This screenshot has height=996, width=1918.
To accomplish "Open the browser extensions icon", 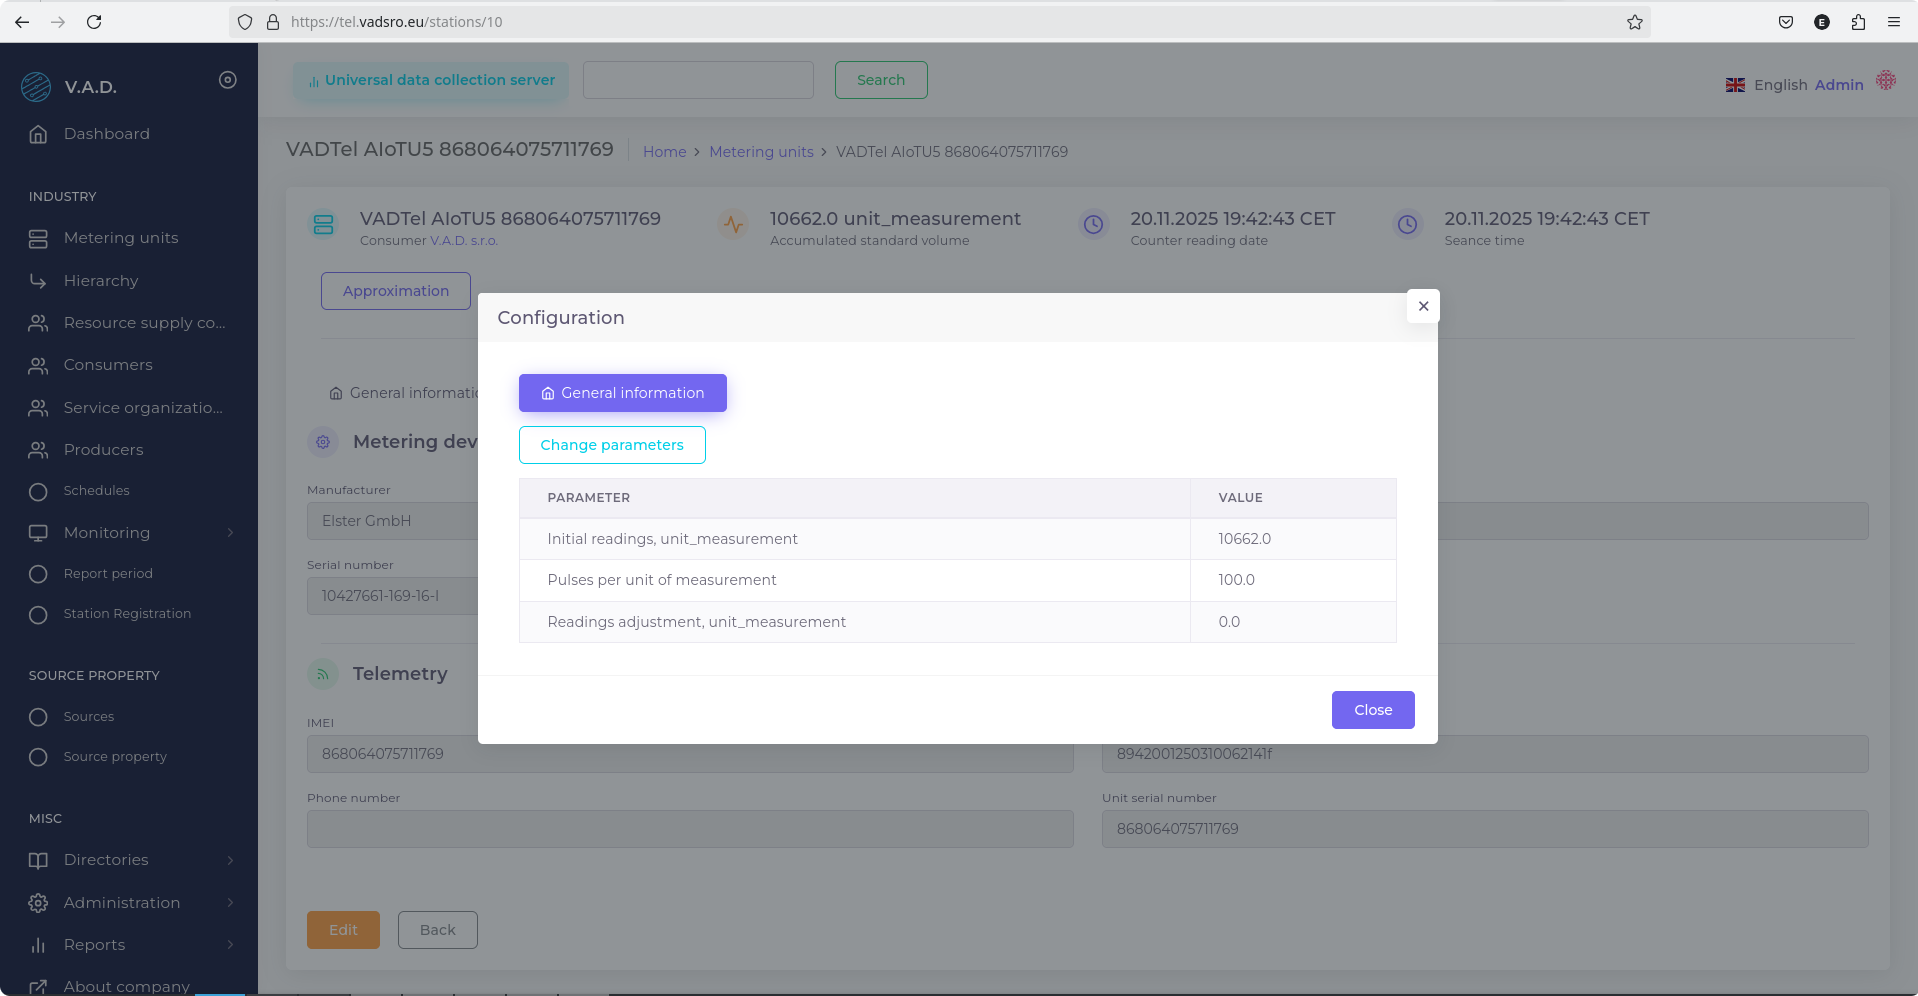I will click(1858, 22).
